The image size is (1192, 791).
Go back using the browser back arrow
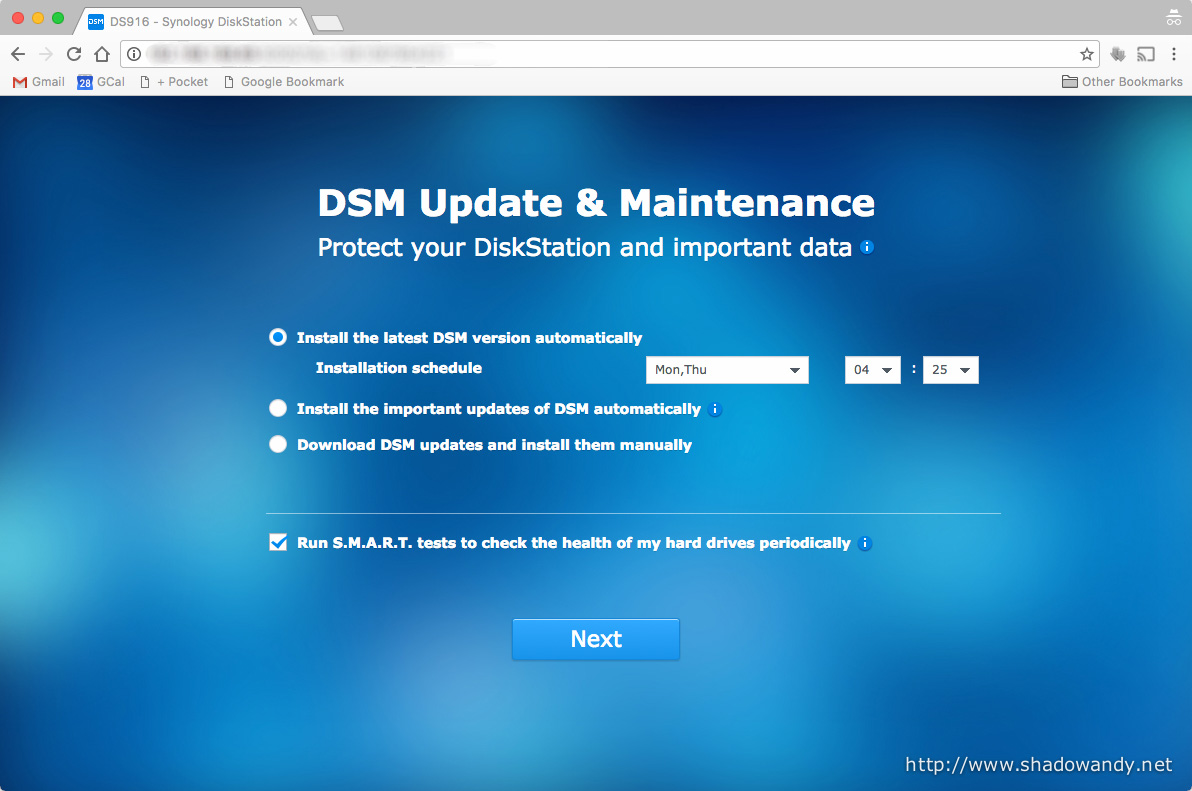coord(18,54)
